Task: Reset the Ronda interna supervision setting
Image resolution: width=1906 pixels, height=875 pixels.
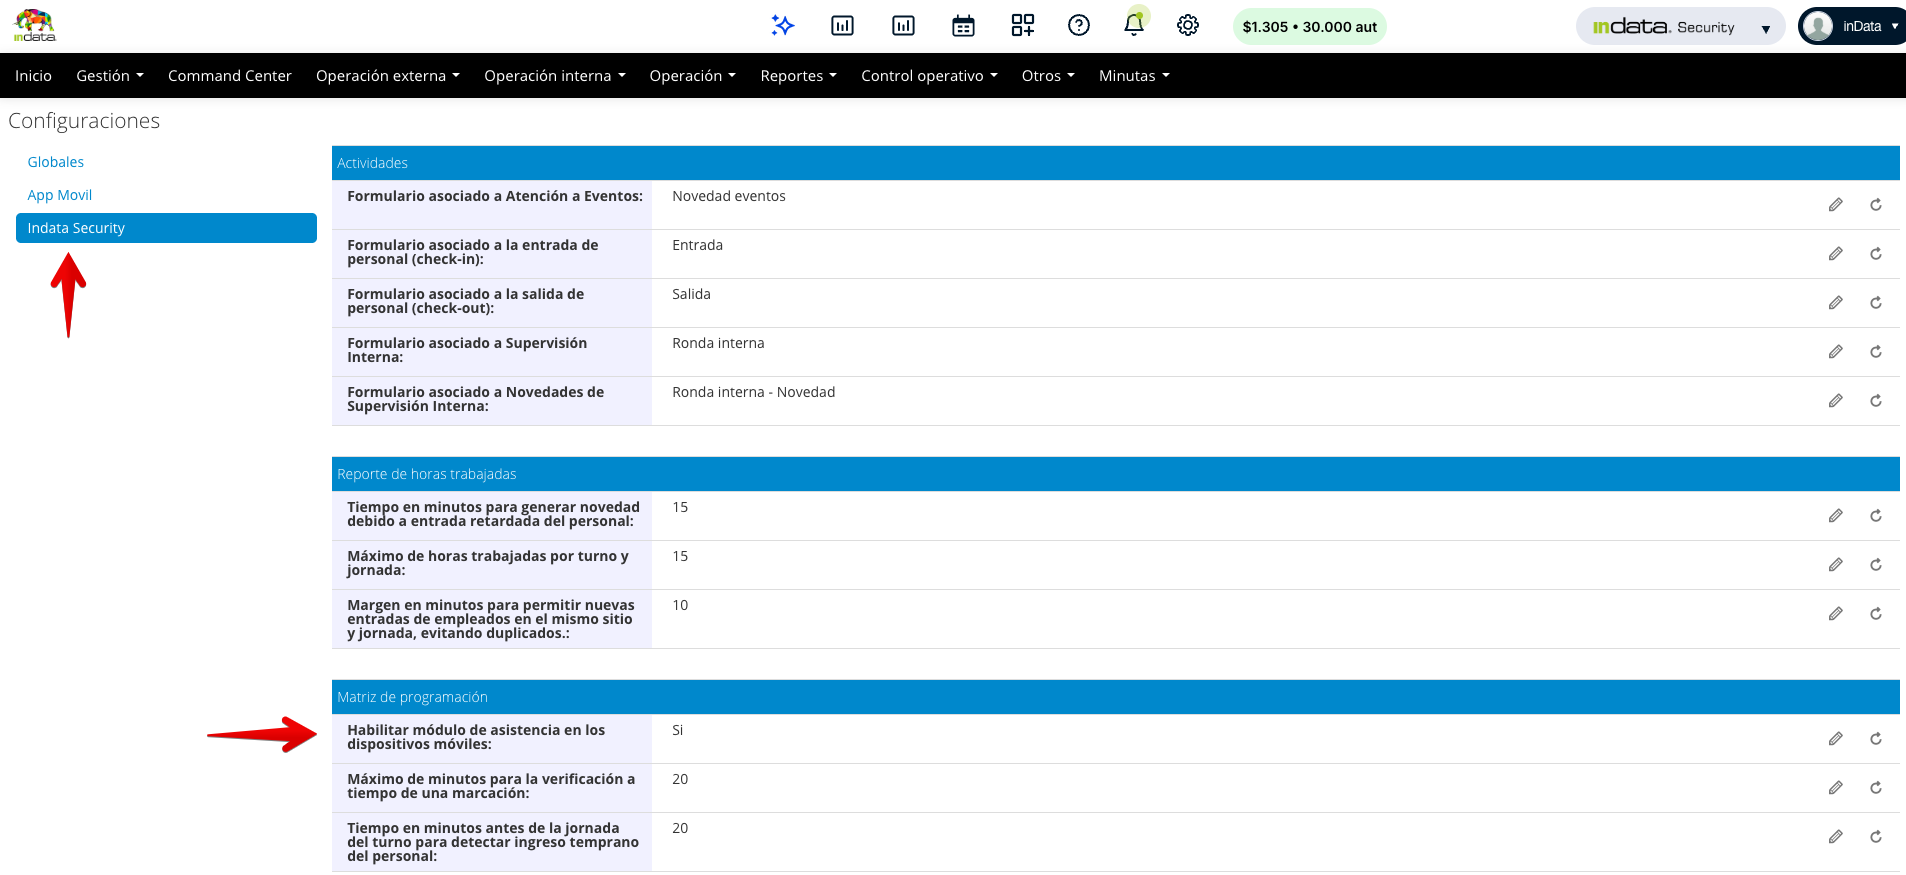Action: tap(1875, 352)
